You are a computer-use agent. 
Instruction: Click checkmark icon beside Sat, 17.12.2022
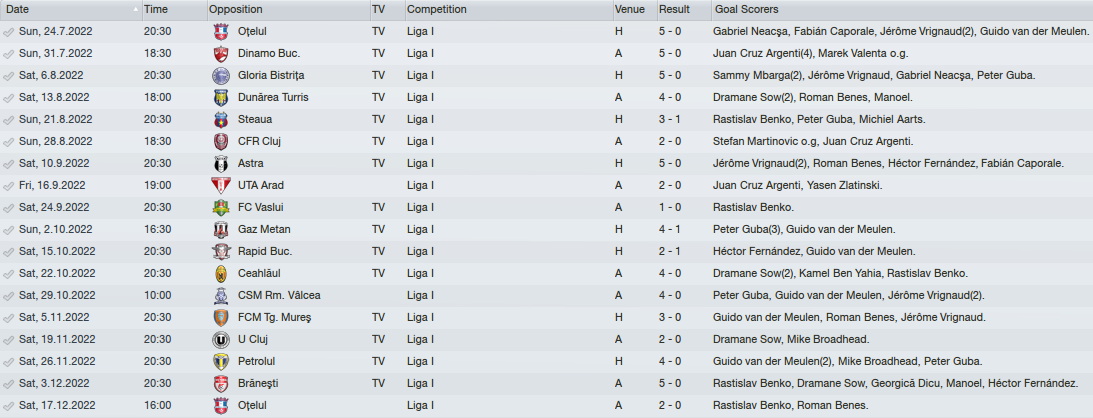pos(9,405)
